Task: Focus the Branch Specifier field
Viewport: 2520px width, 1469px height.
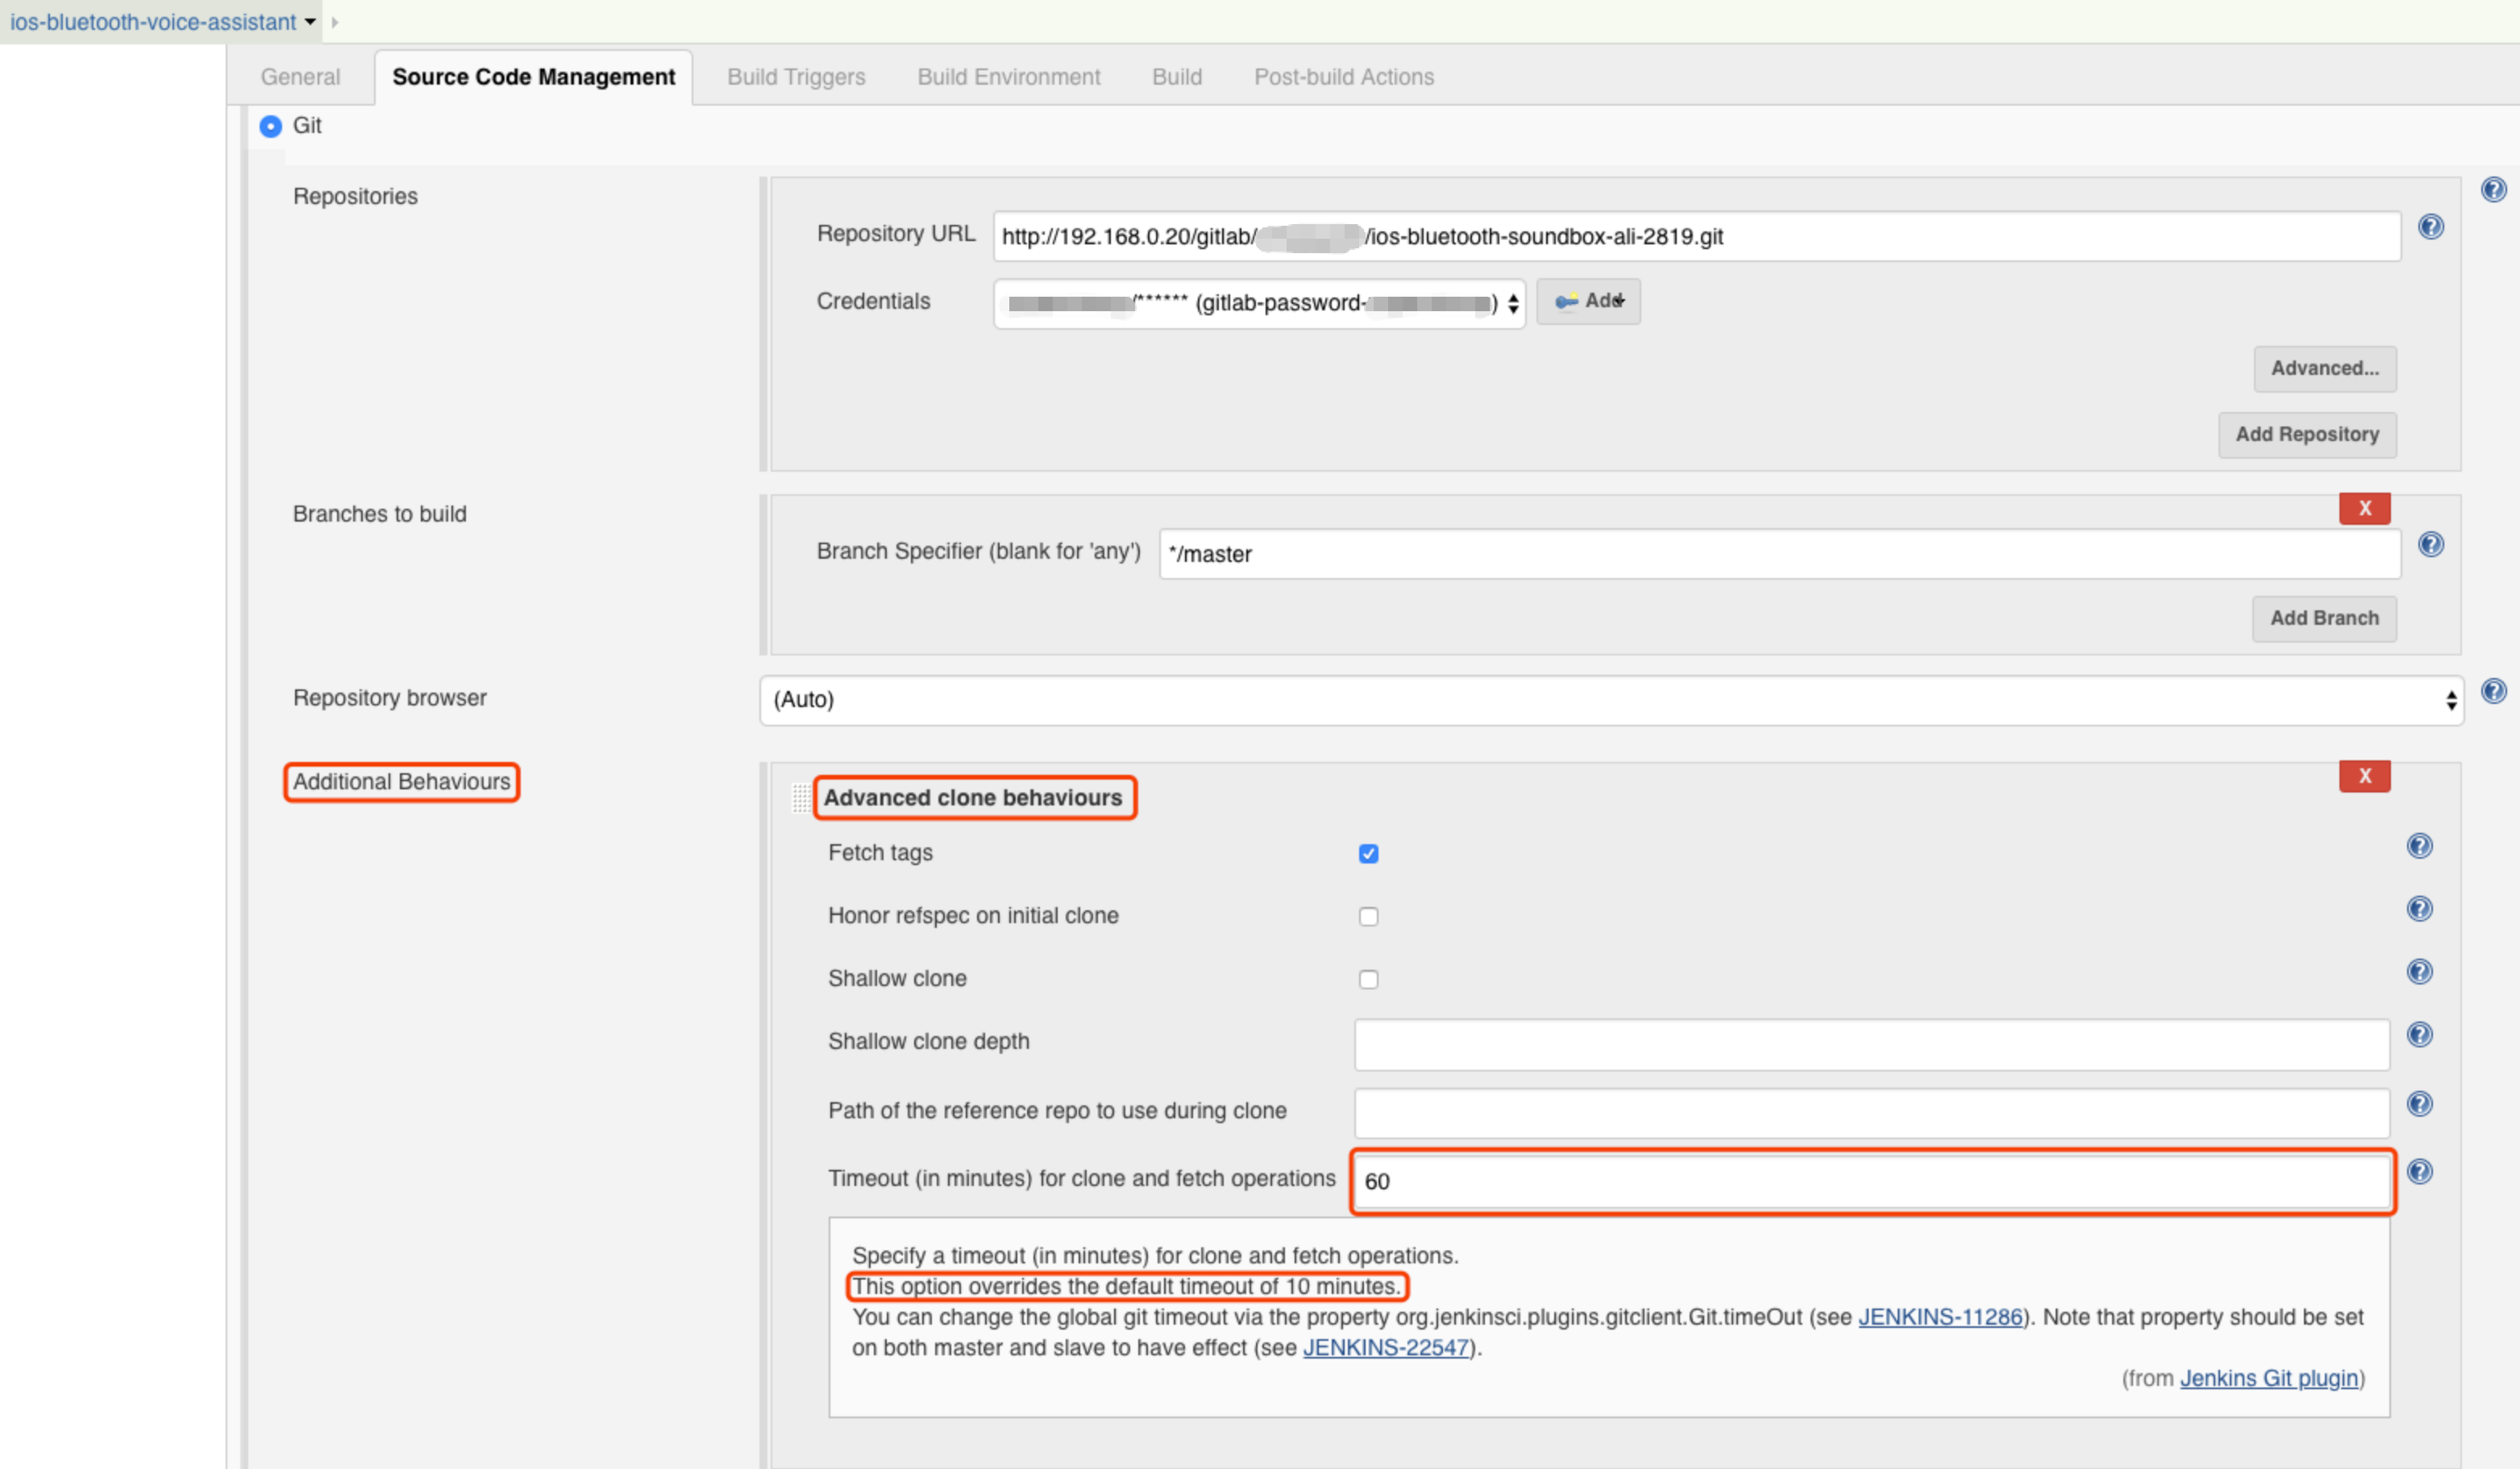Action: click(1779, 554)
